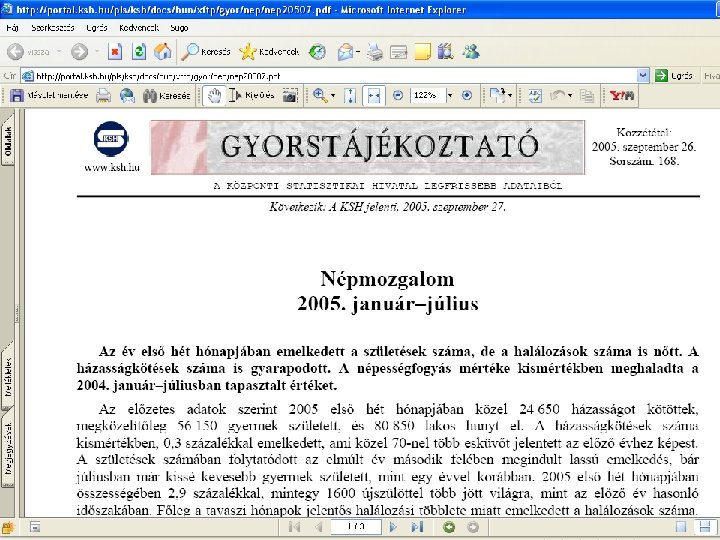720x540 pixels.
Task: Click the red Yahoo toolbar button
Action: click(621, 96)
